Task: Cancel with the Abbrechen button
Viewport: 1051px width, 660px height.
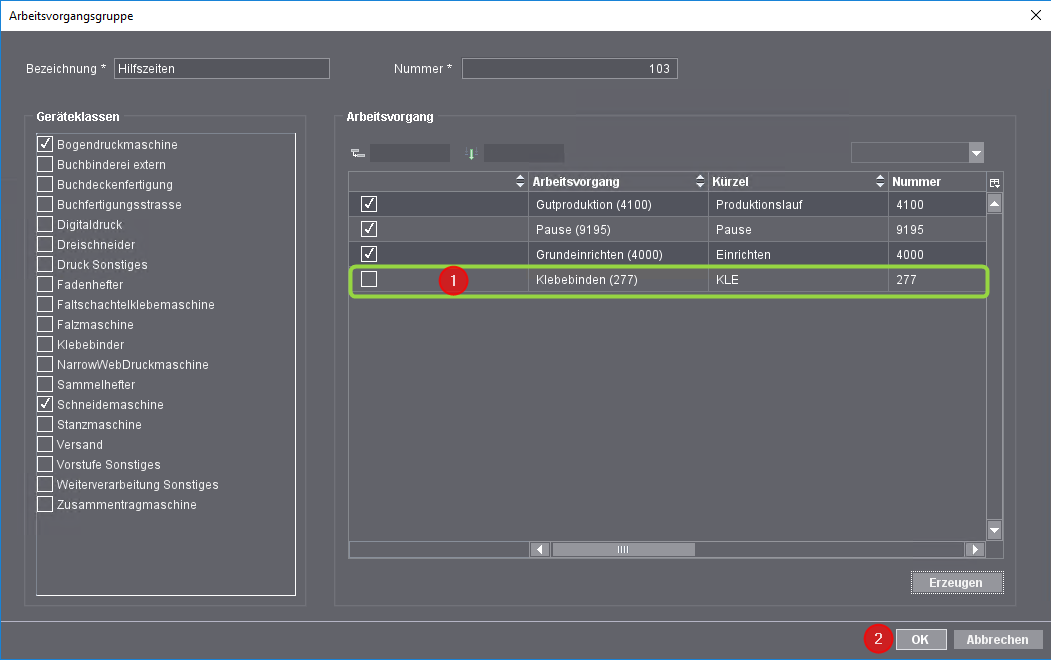Action: tap(997, 640)
